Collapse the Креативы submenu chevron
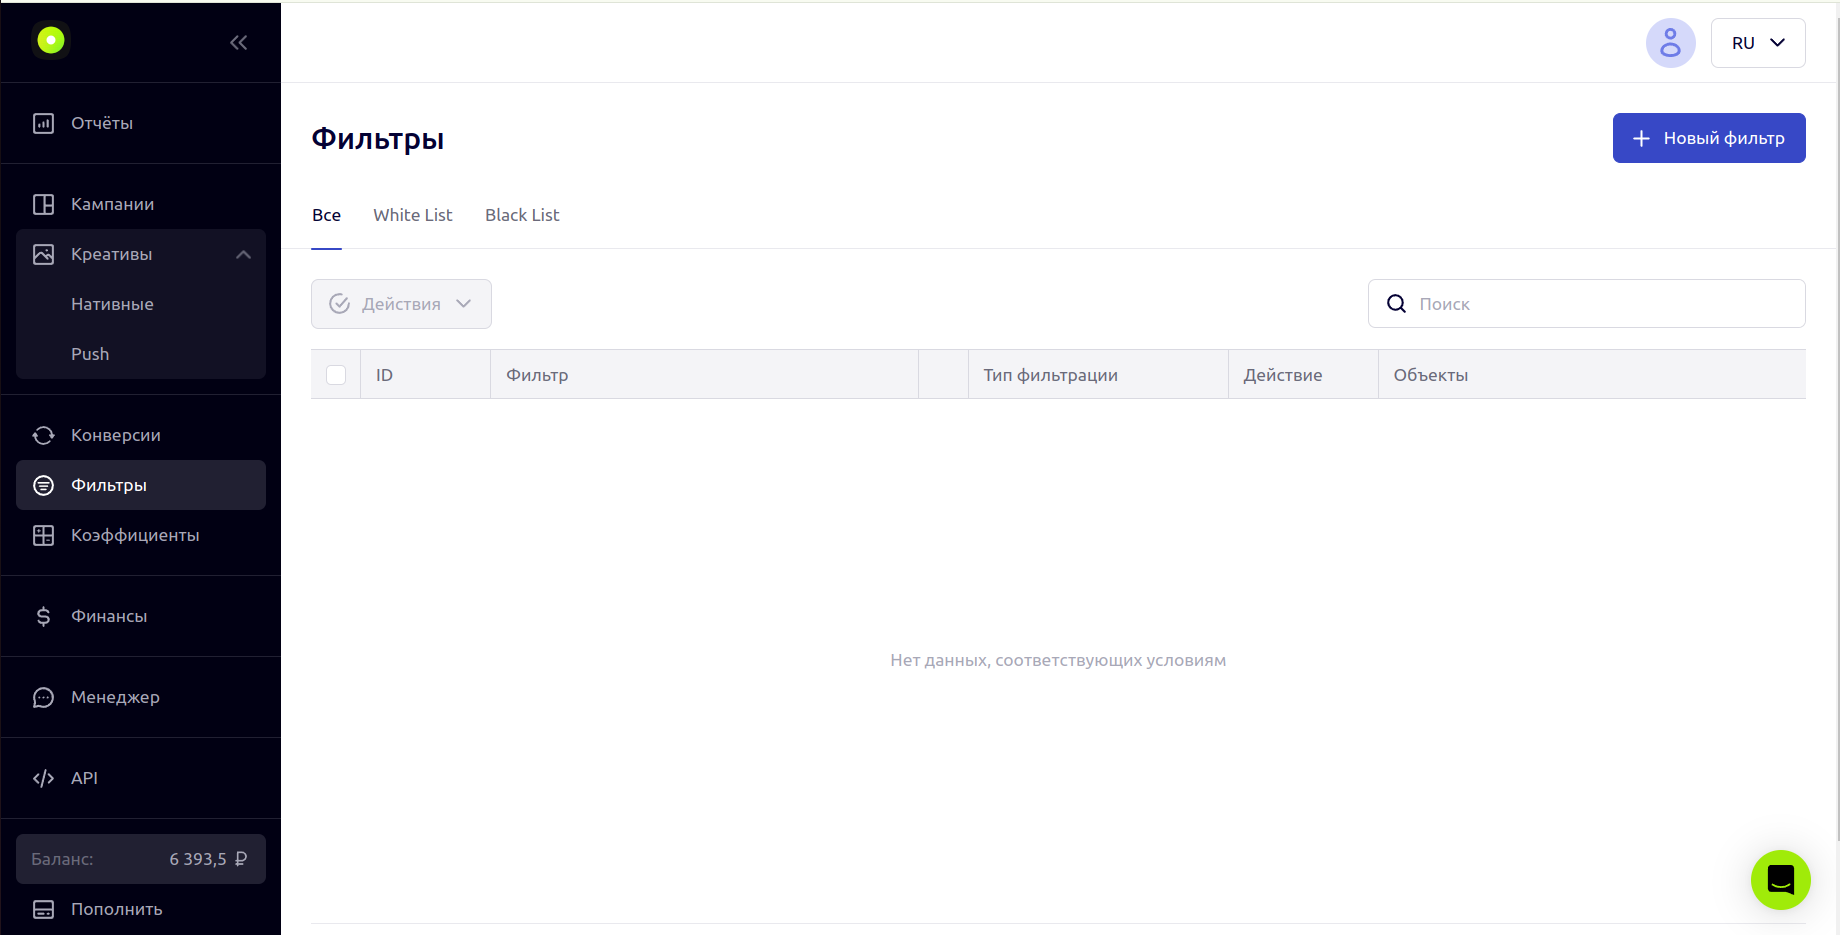The width and height of the screenshot is (1840, 935). (x=243, y=255)
